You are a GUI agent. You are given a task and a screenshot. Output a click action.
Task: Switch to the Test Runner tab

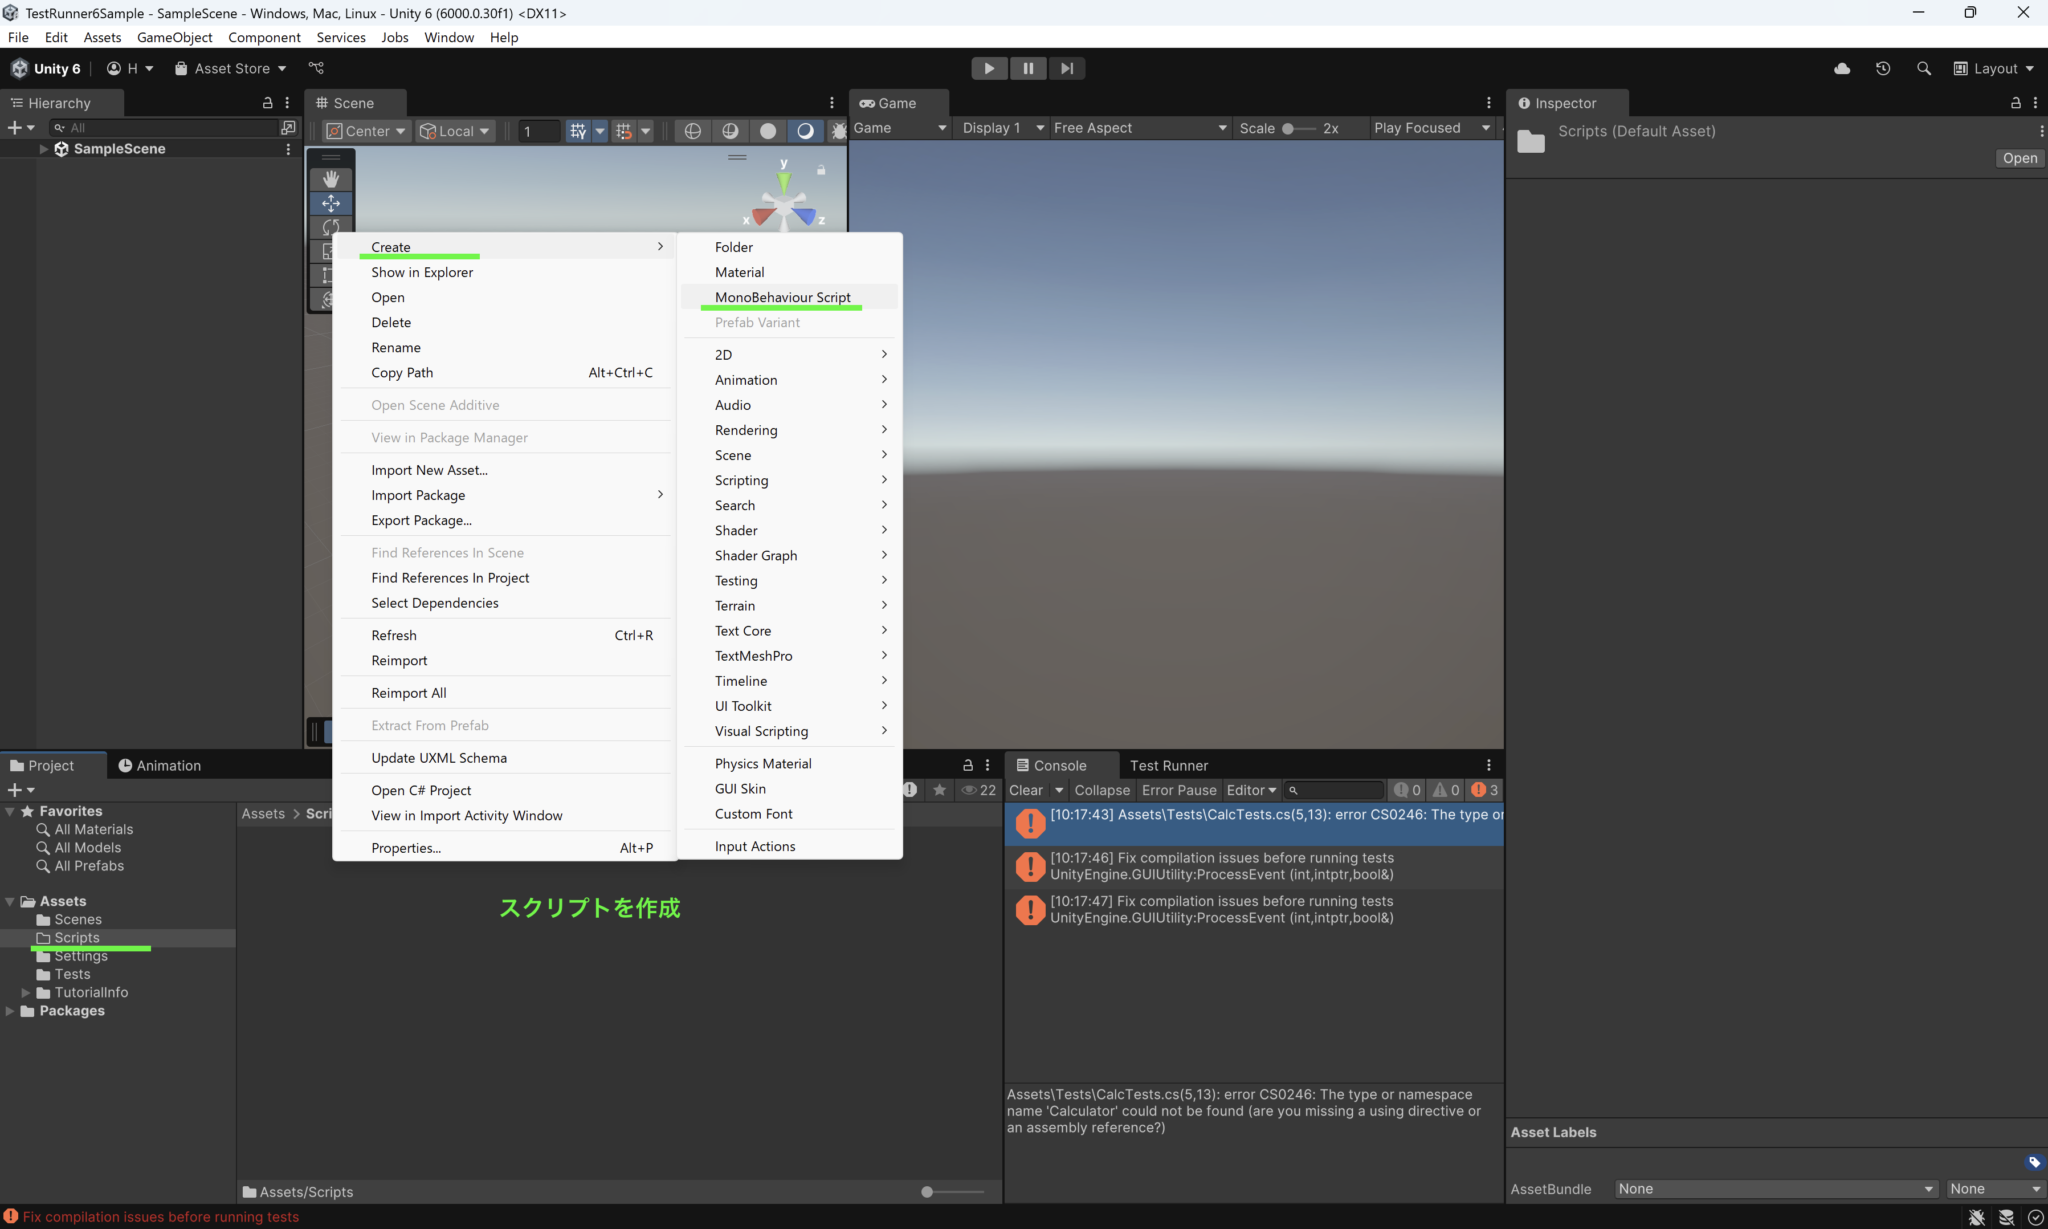tap(1168, 765)
